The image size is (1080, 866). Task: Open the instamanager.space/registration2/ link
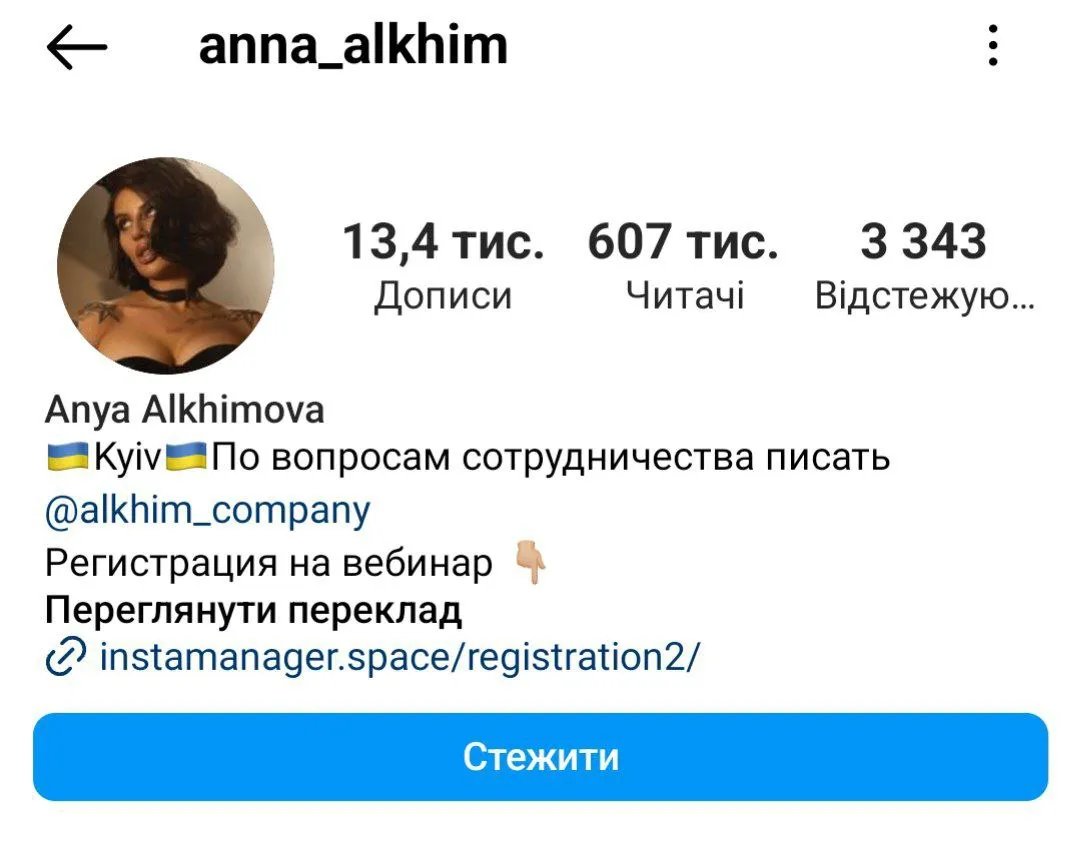[x=399, y=657]
